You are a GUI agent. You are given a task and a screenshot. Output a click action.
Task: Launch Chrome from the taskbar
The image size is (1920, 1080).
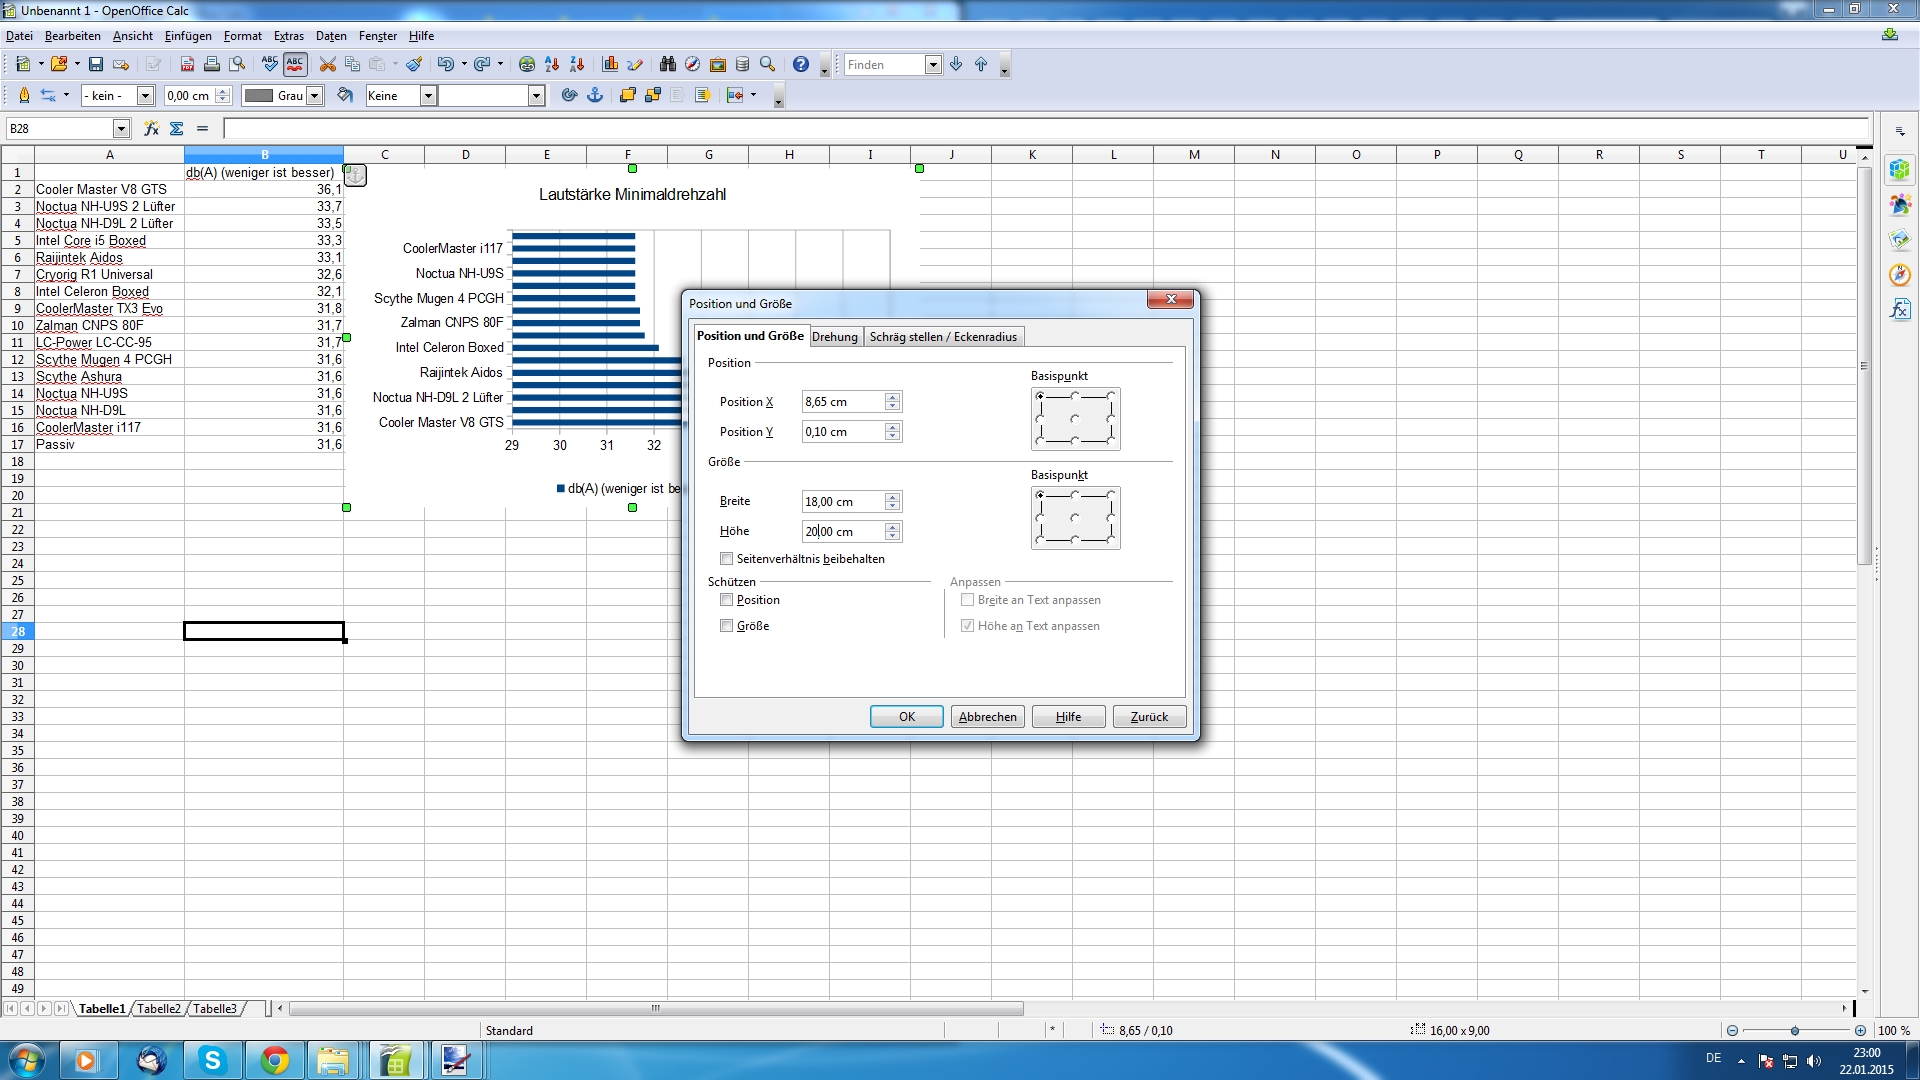pos(274,1061)
